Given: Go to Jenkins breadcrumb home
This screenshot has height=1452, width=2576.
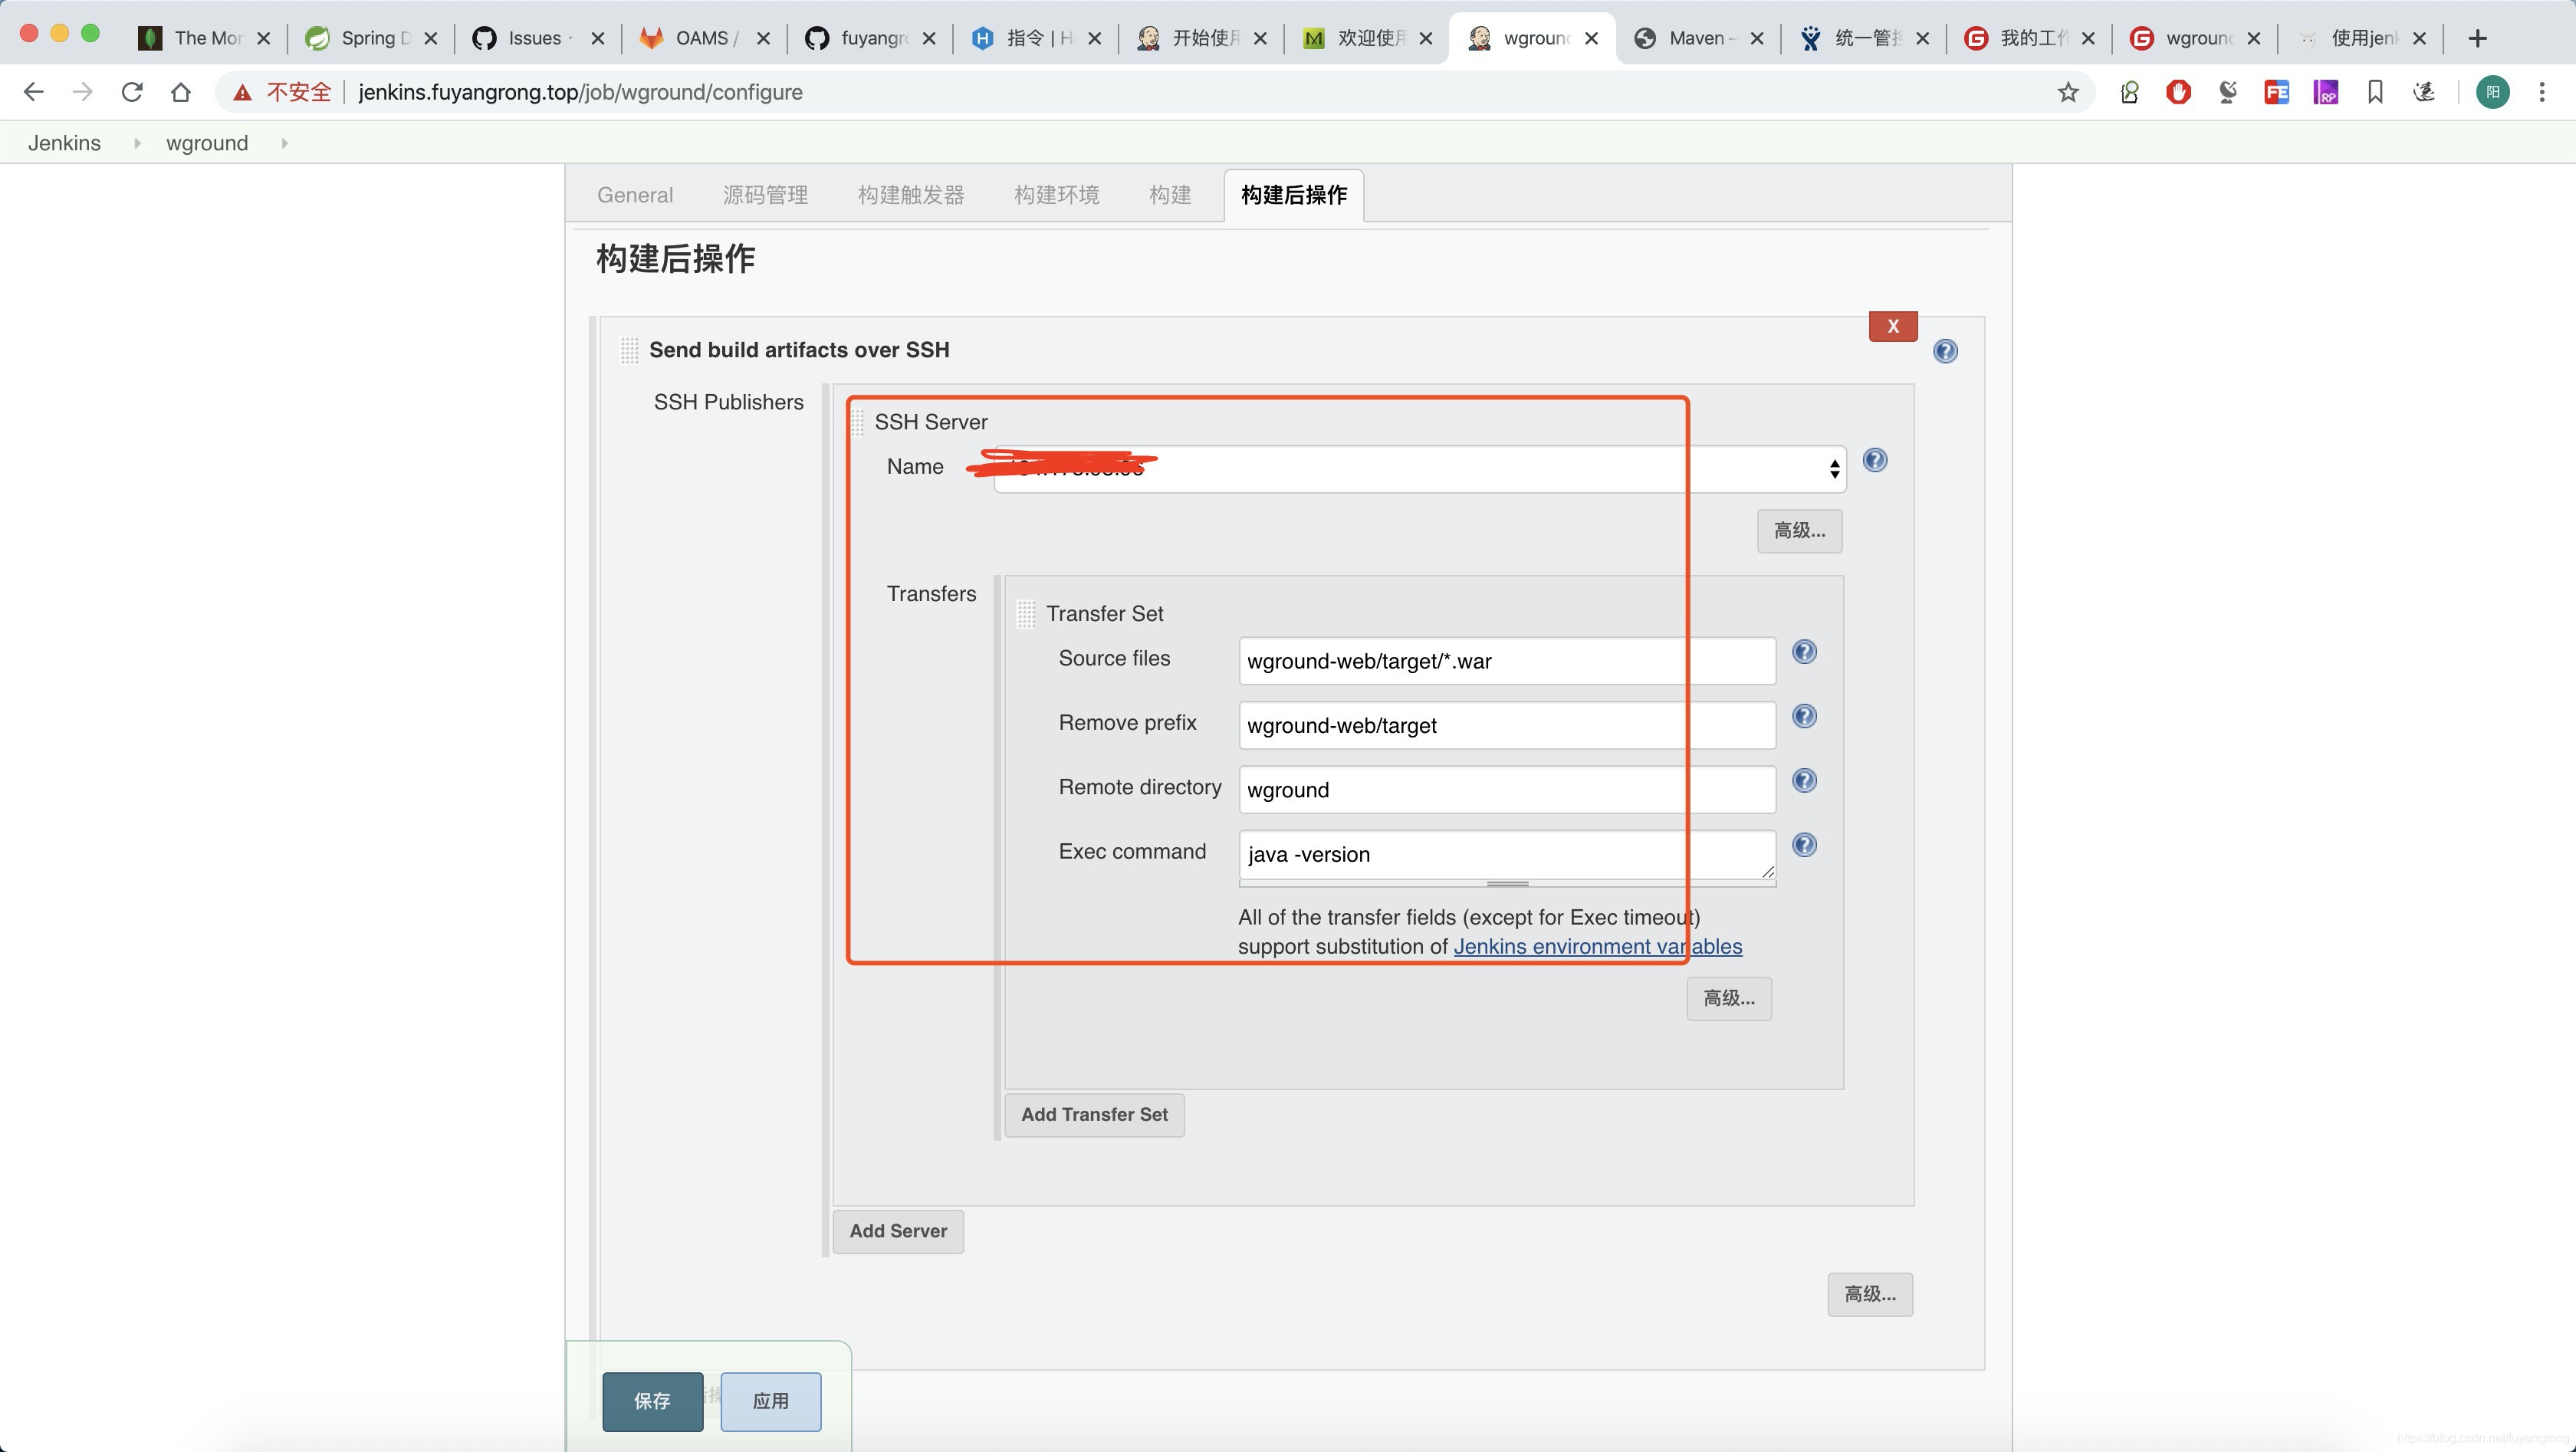Looking at the screenshot, I should coord(64,143).
